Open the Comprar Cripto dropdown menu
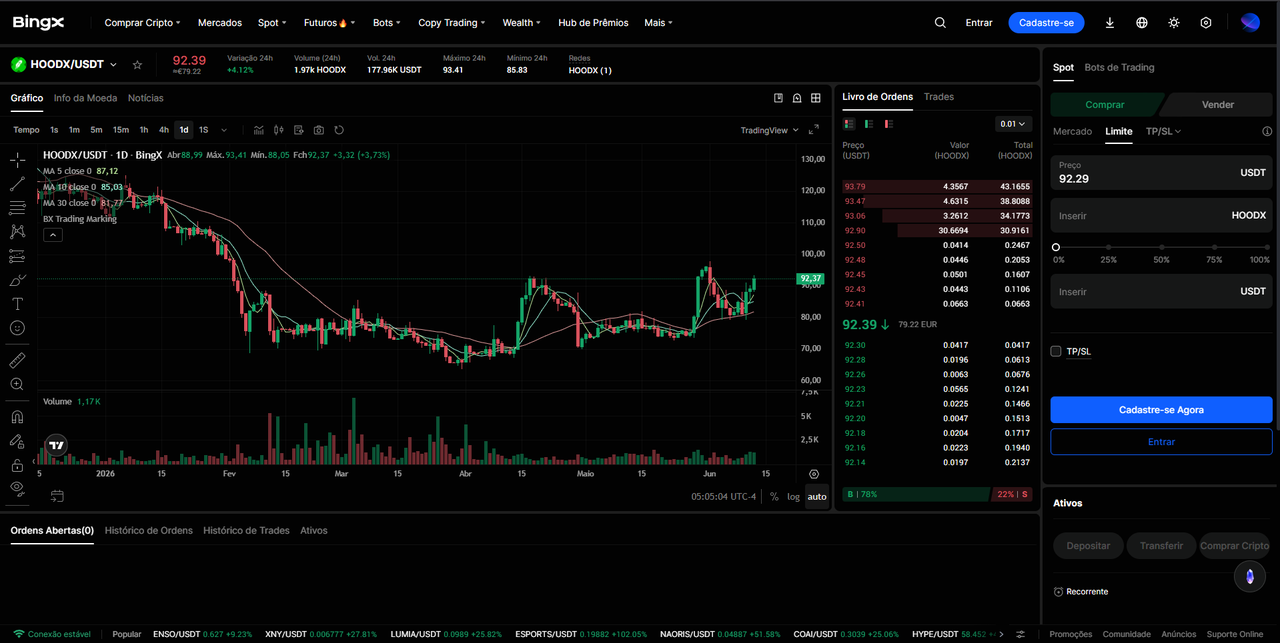 143,22
